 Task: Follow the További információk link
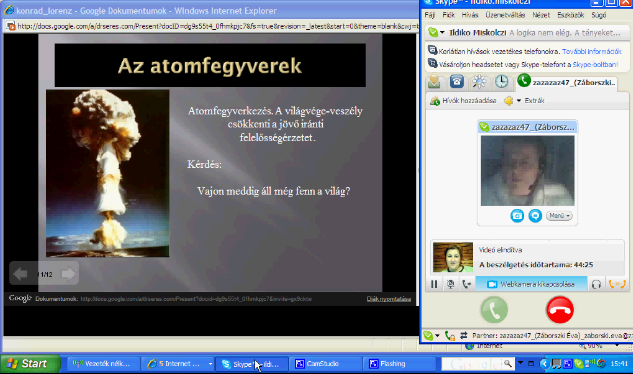(591, 51)
